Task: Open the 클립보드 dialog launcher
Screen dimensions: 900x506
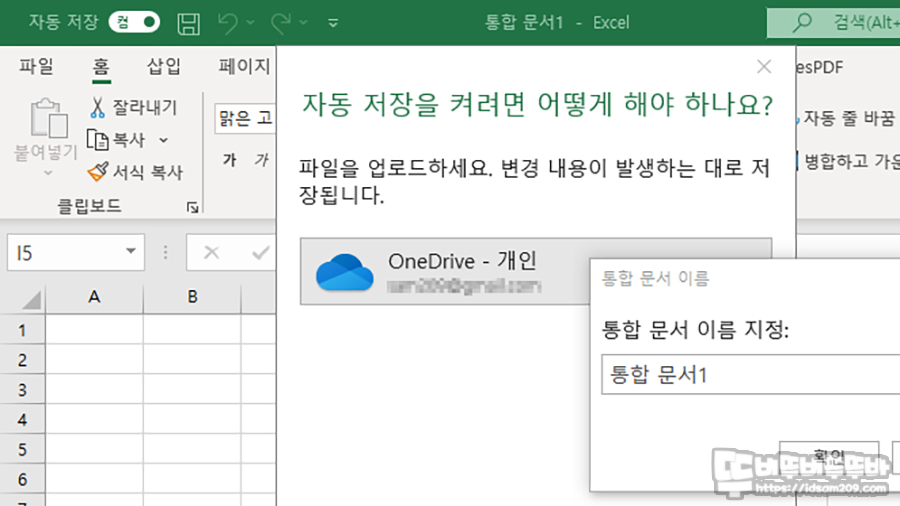Action: click(193, 208)
